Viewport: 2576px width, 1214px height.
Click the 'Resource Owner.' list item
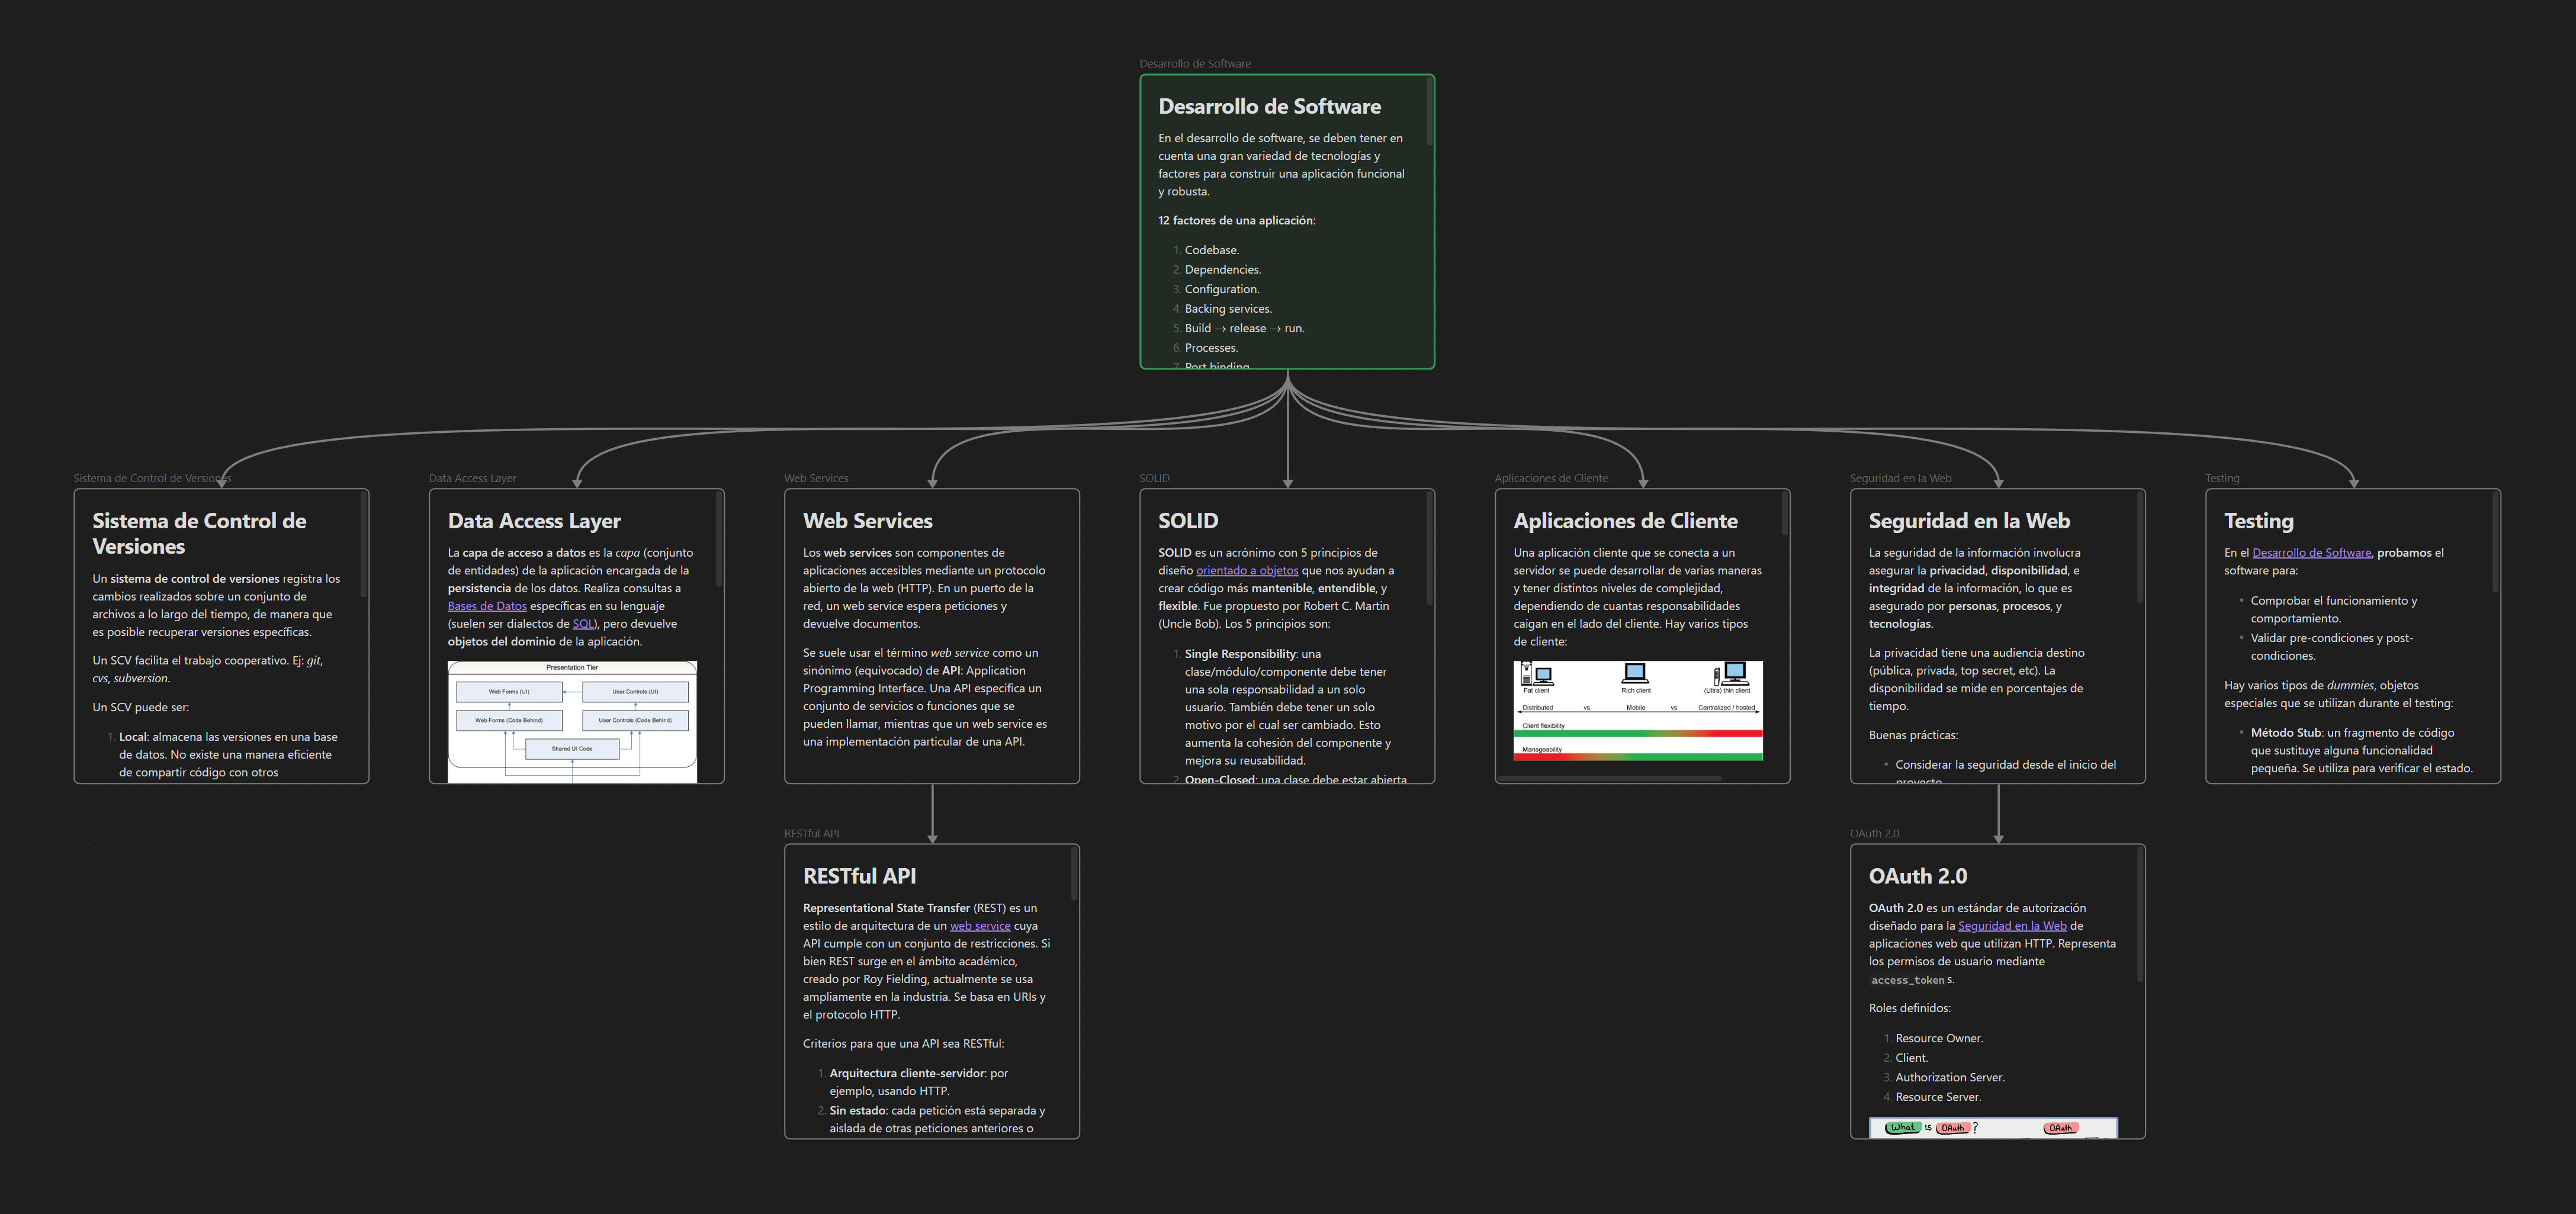pyautogui.click(x=1939, y=1039)
